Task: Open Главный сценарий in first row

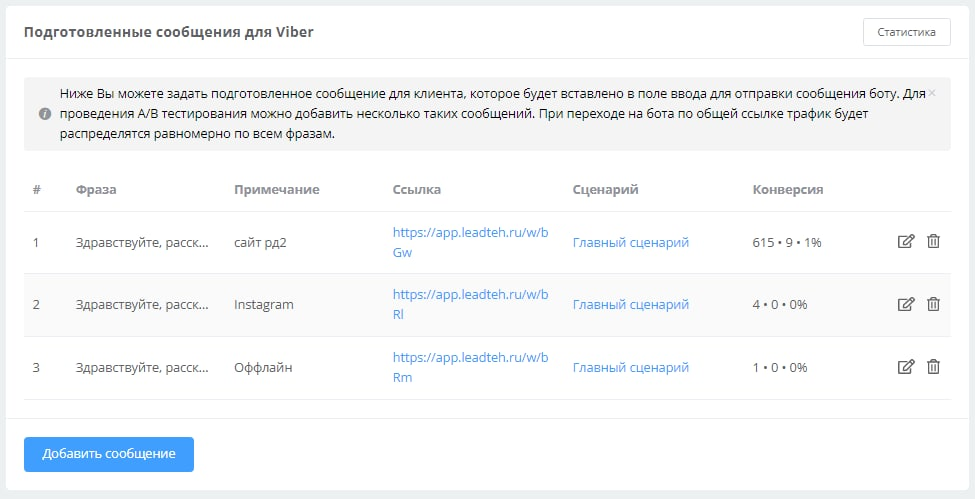Action: coord(630,242)
